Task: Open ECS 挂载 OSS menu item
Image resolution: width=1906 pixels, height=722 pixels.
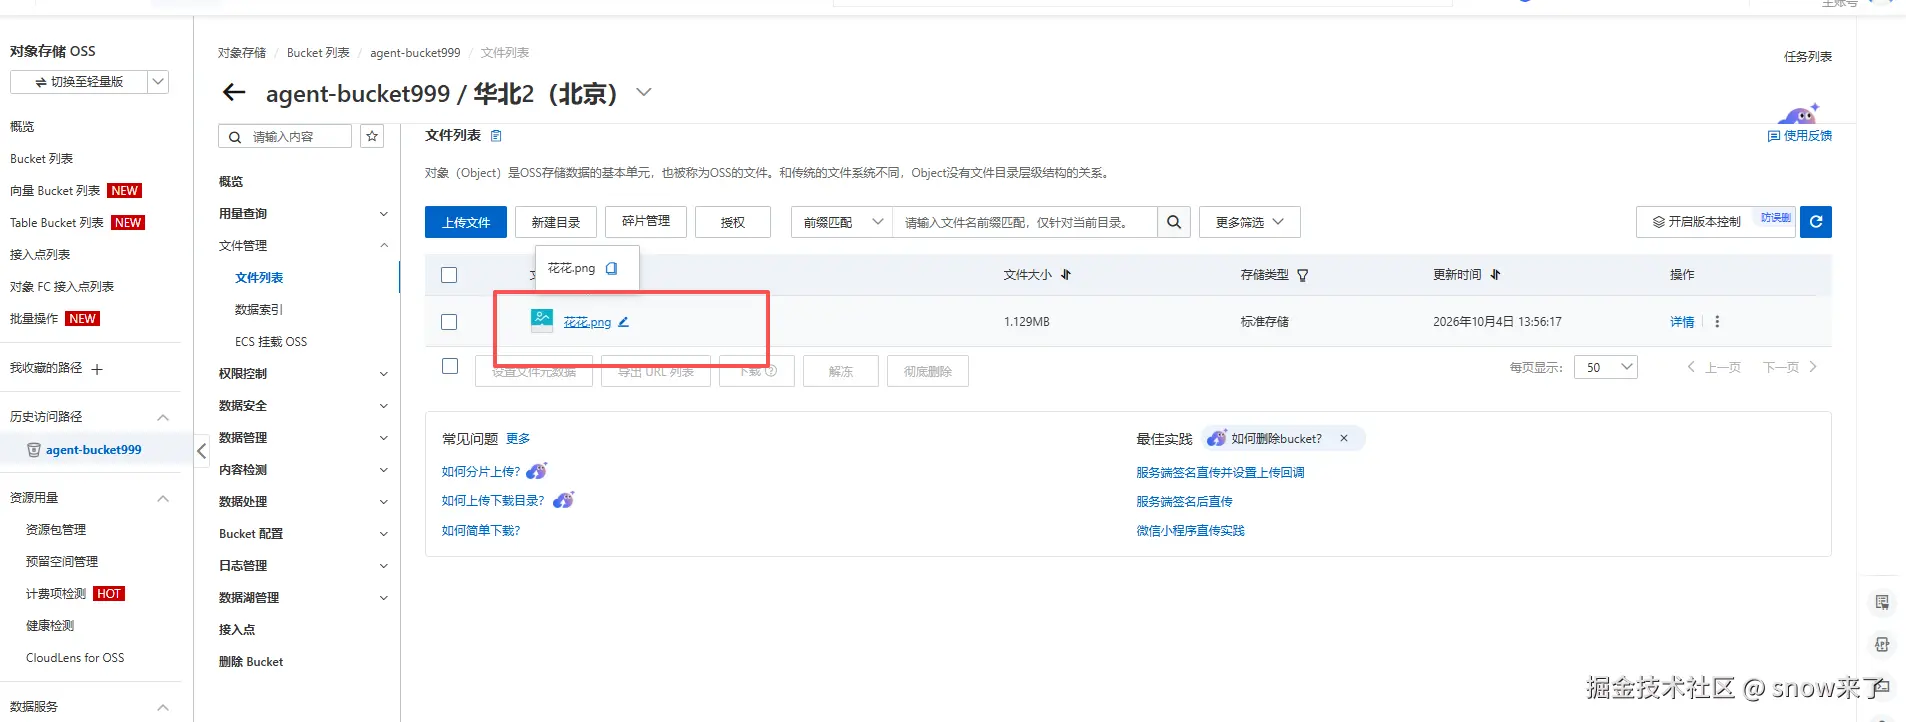Action: [x=271, y=342]
